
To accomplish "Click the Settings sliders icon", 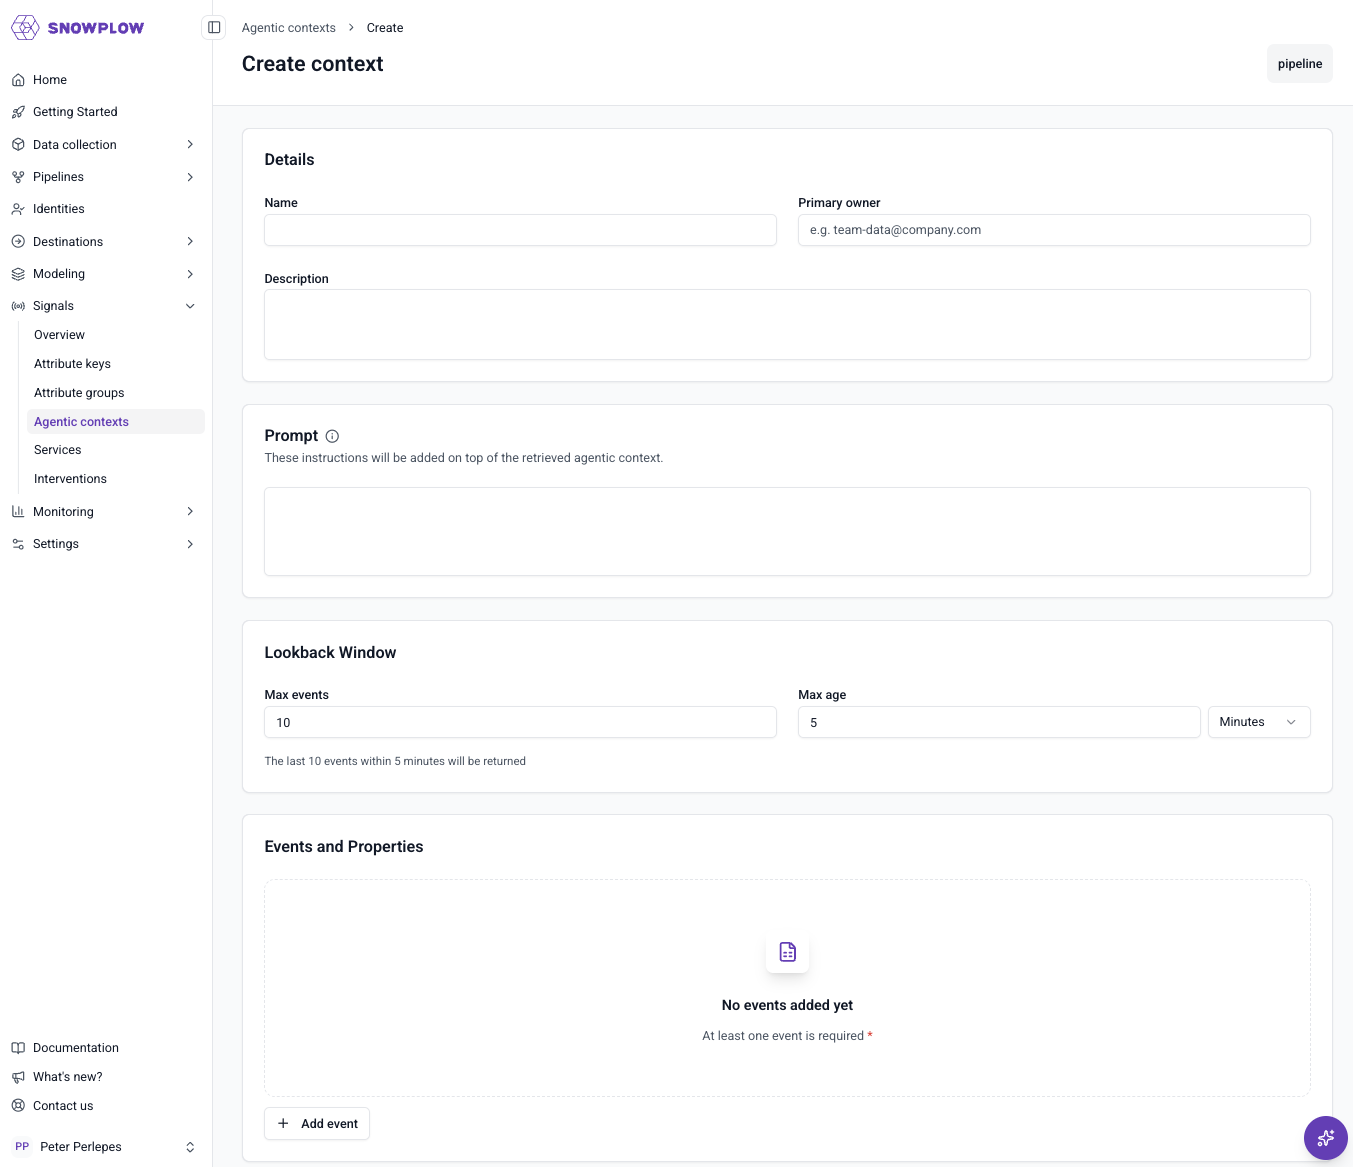I will (18, 544).
